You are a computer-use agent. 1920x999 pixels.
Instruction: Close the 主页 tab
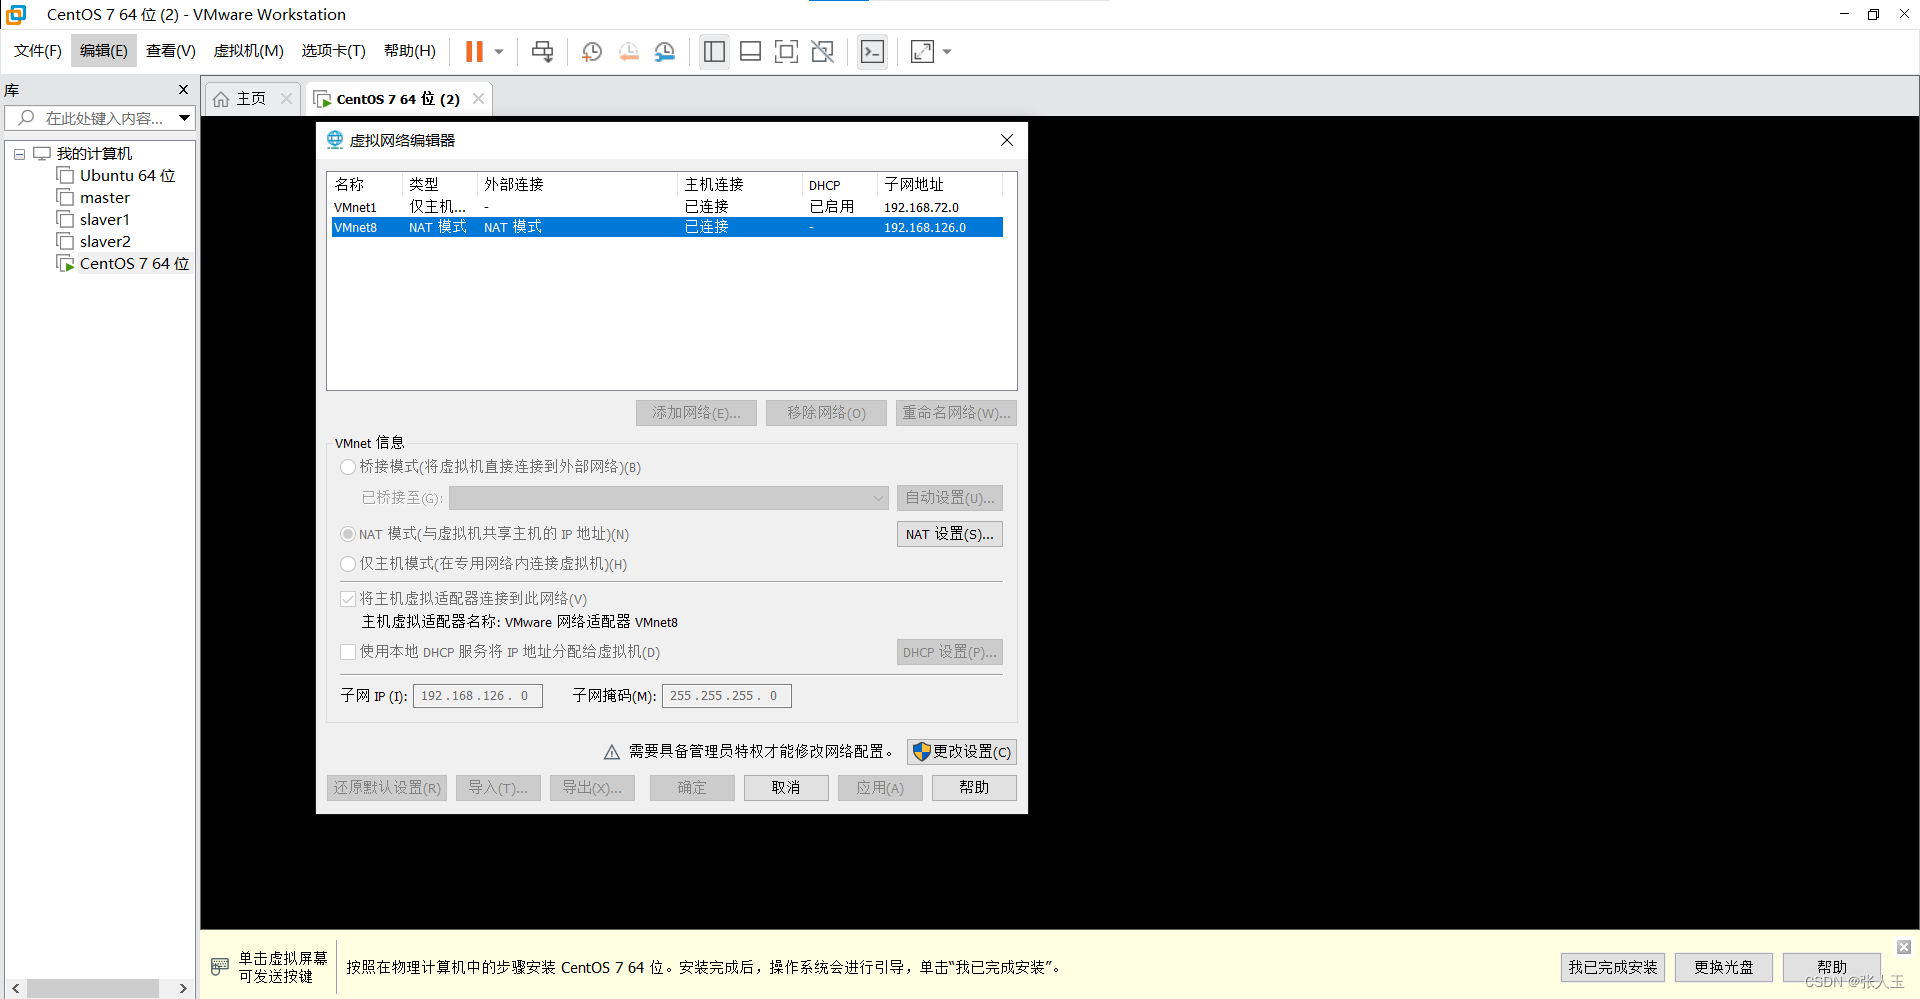pos(287,98)
